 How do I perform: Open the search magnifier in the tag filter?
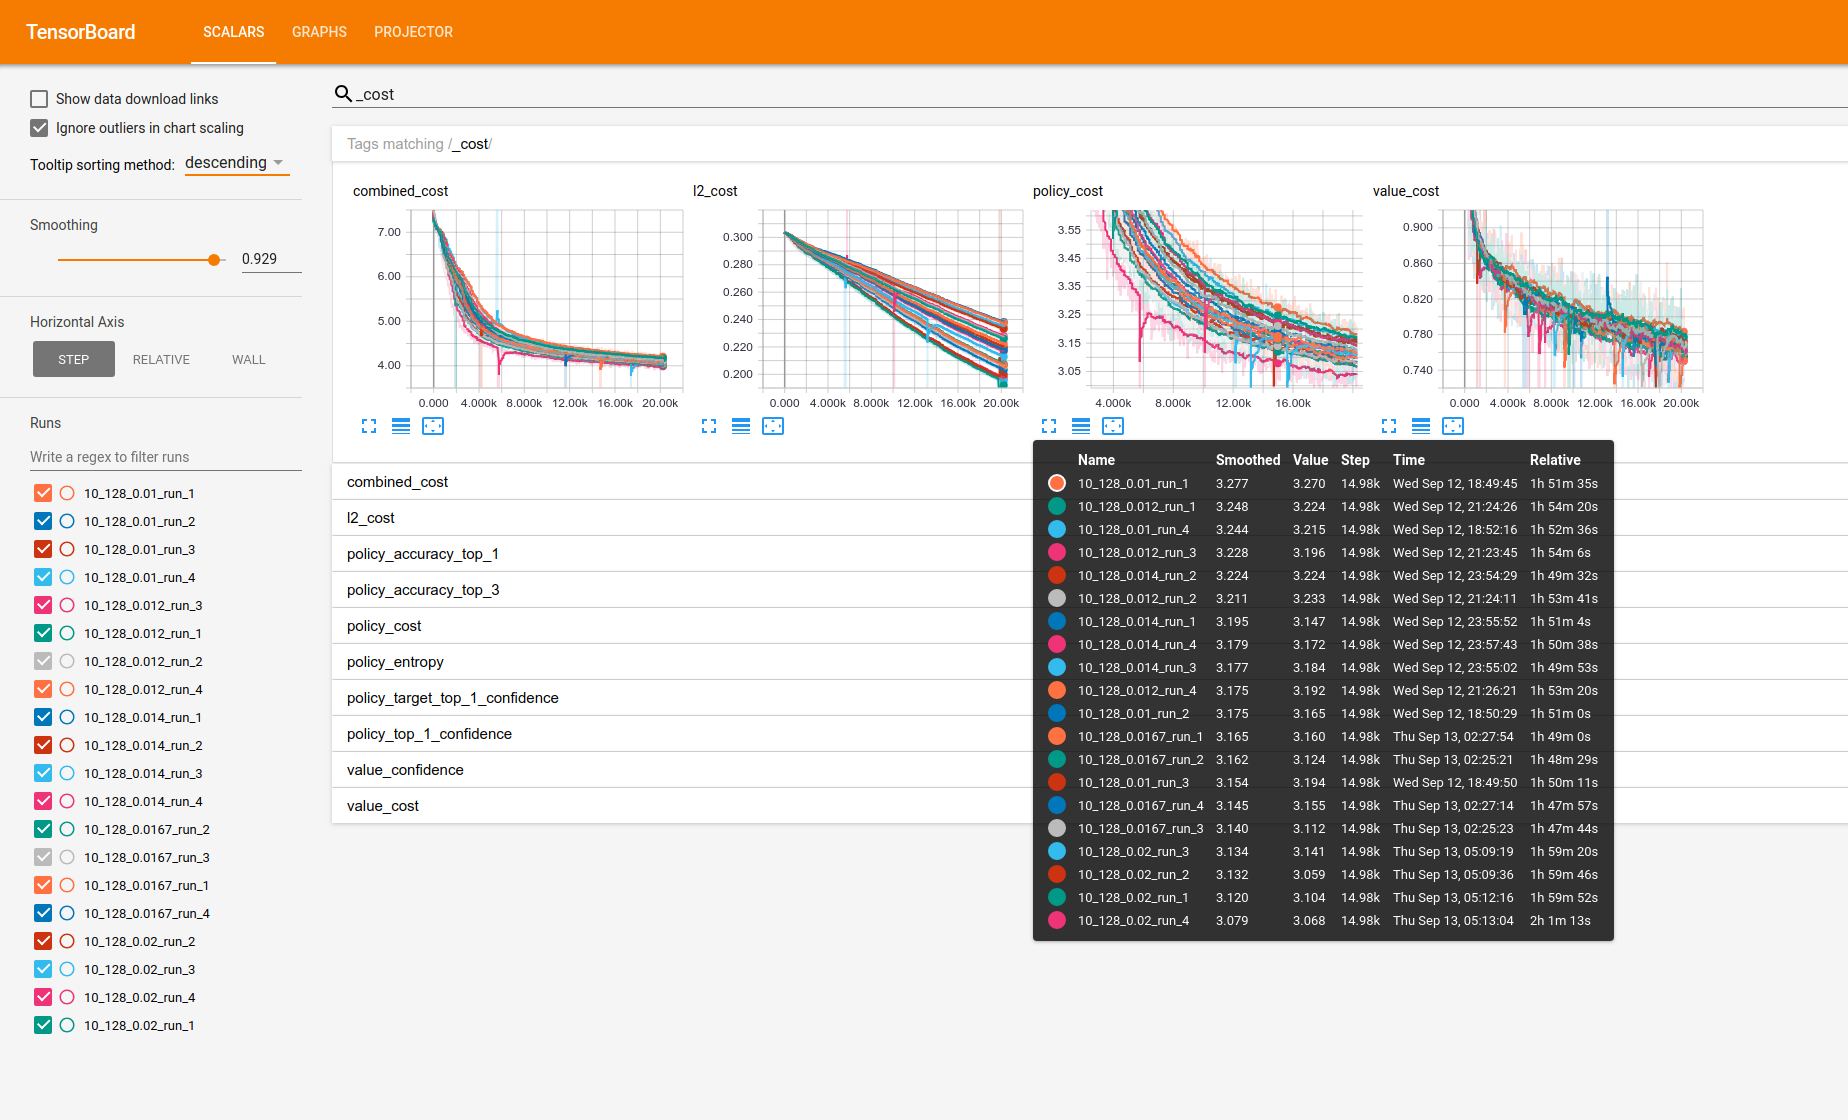343,93
